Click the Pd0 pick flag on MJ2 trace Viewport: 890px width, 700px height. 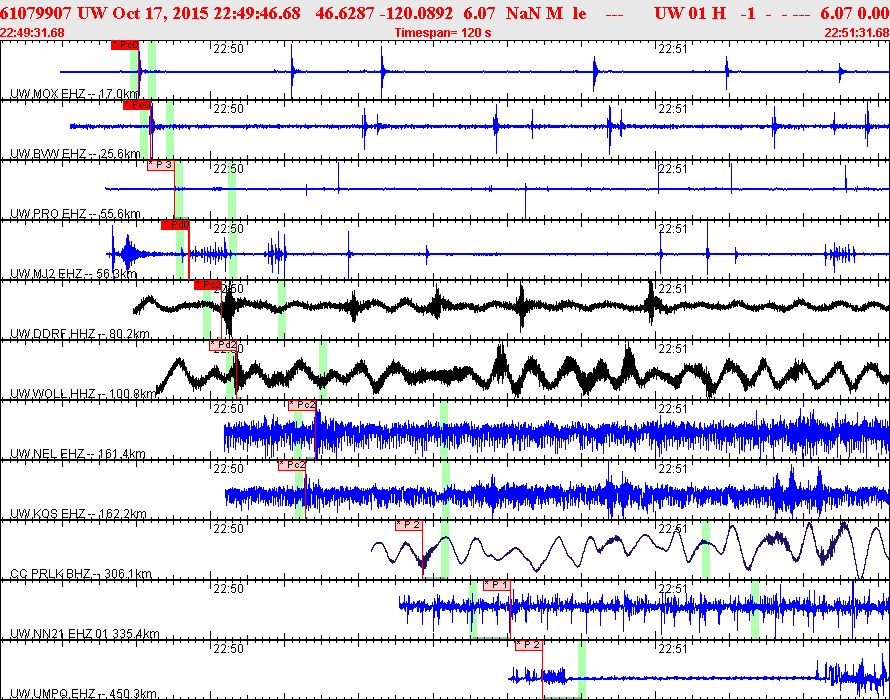tap(175, 225)
